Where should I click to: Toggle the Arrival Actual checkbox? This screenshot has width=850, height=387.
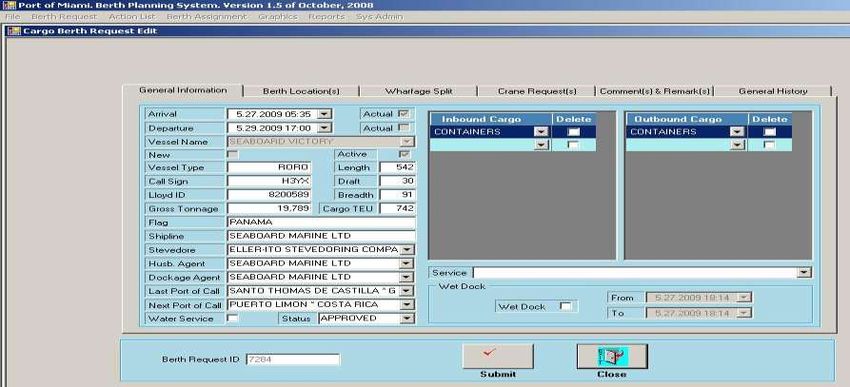(404, 114)
